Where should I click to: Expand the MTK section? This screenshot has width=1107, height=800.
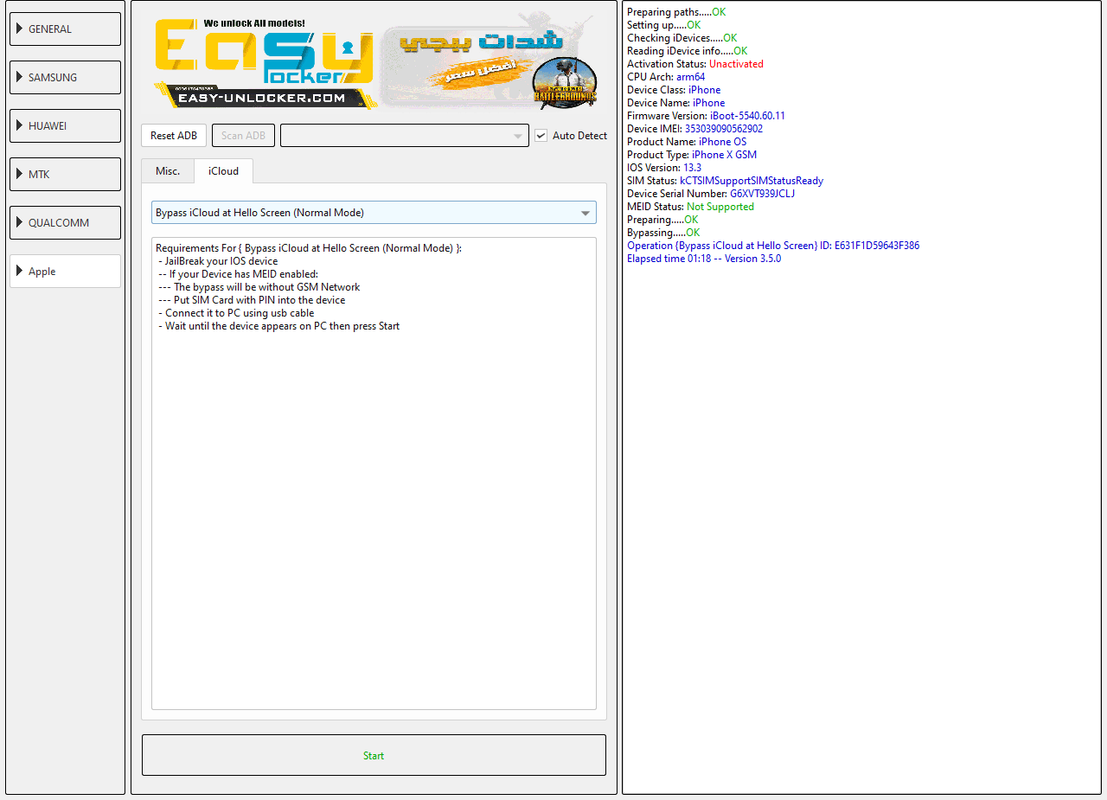point(65,174)
